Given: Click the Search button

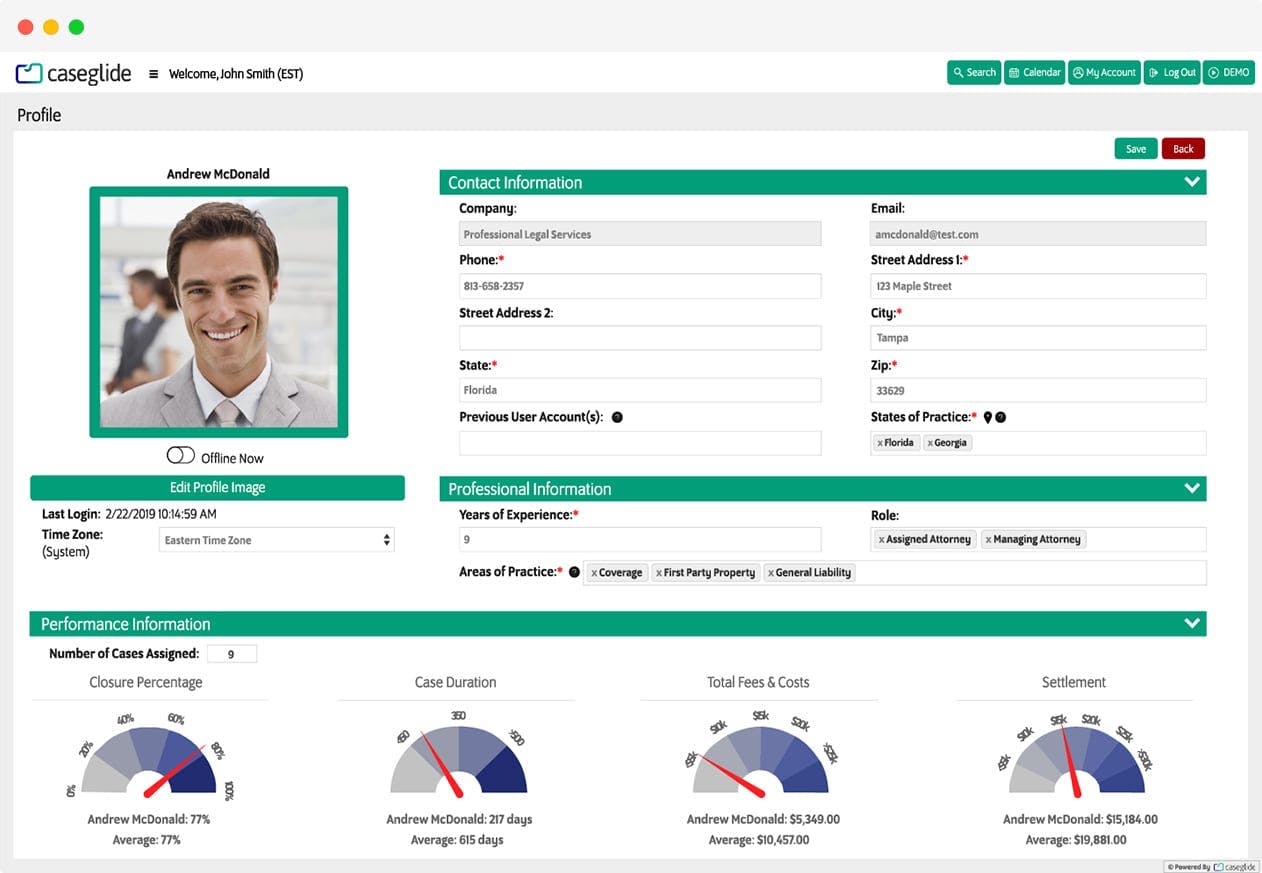Looking at the screenshot, I should pos(974,73).
